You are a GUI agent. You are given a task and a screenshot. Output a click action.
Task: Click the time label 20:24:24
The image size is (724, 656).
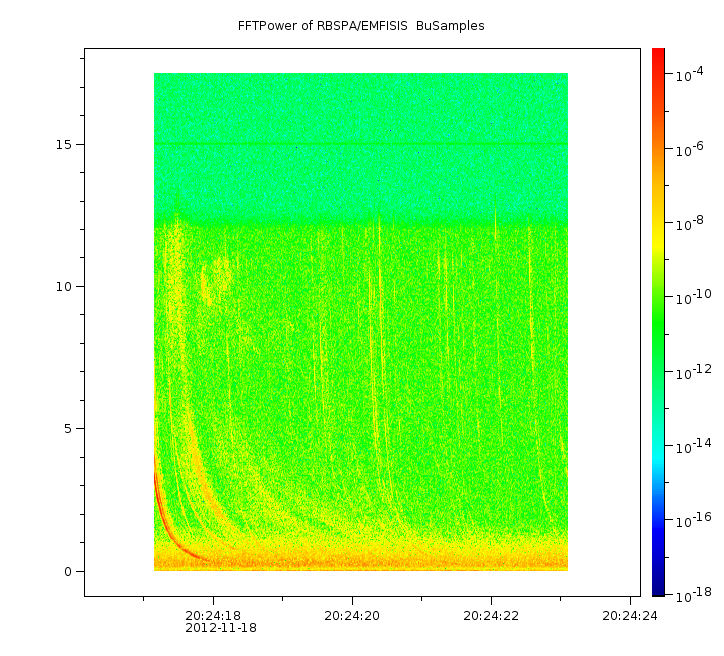point(630,616)
